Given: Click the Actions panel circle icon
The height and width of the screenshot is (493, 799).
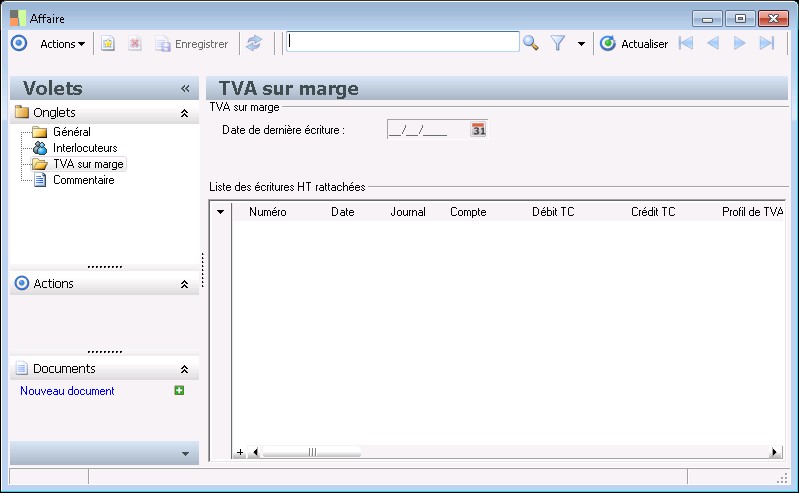Looking at the screenshot, I should click(22, 283).
